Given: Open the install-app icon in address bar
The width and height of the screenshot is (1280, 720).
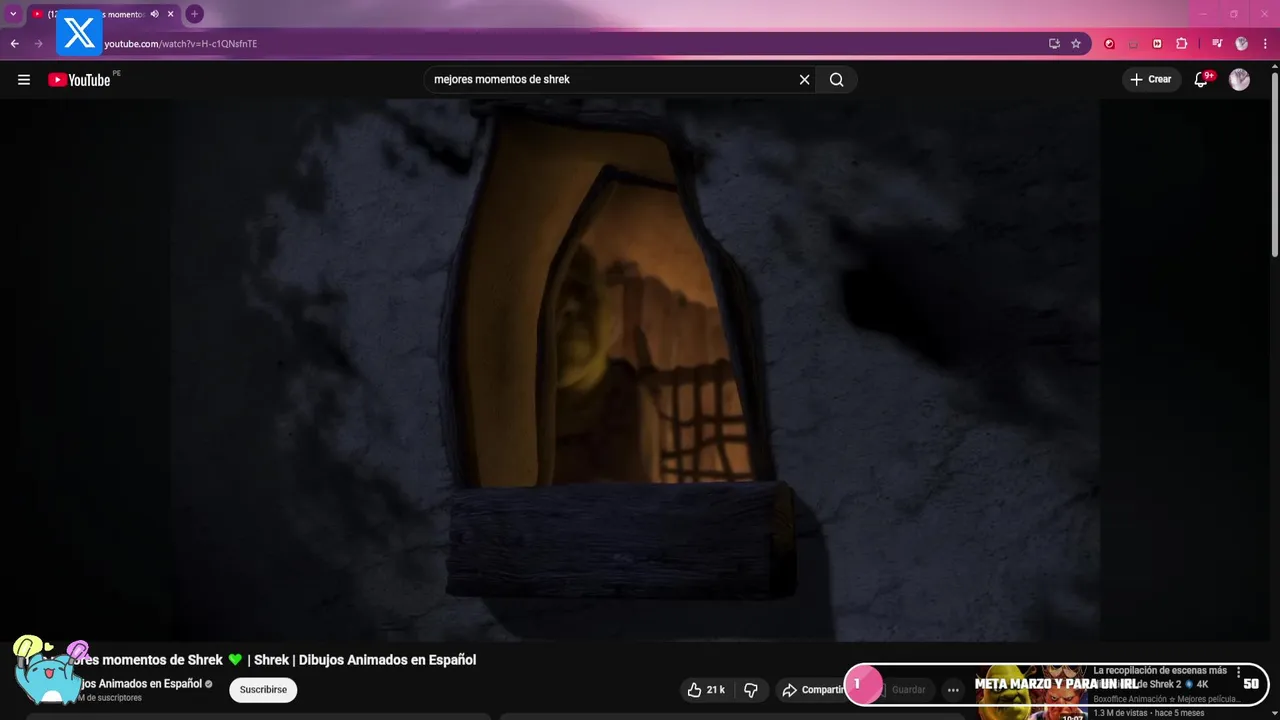Looking at the screenshot, I should point(1054,44).
